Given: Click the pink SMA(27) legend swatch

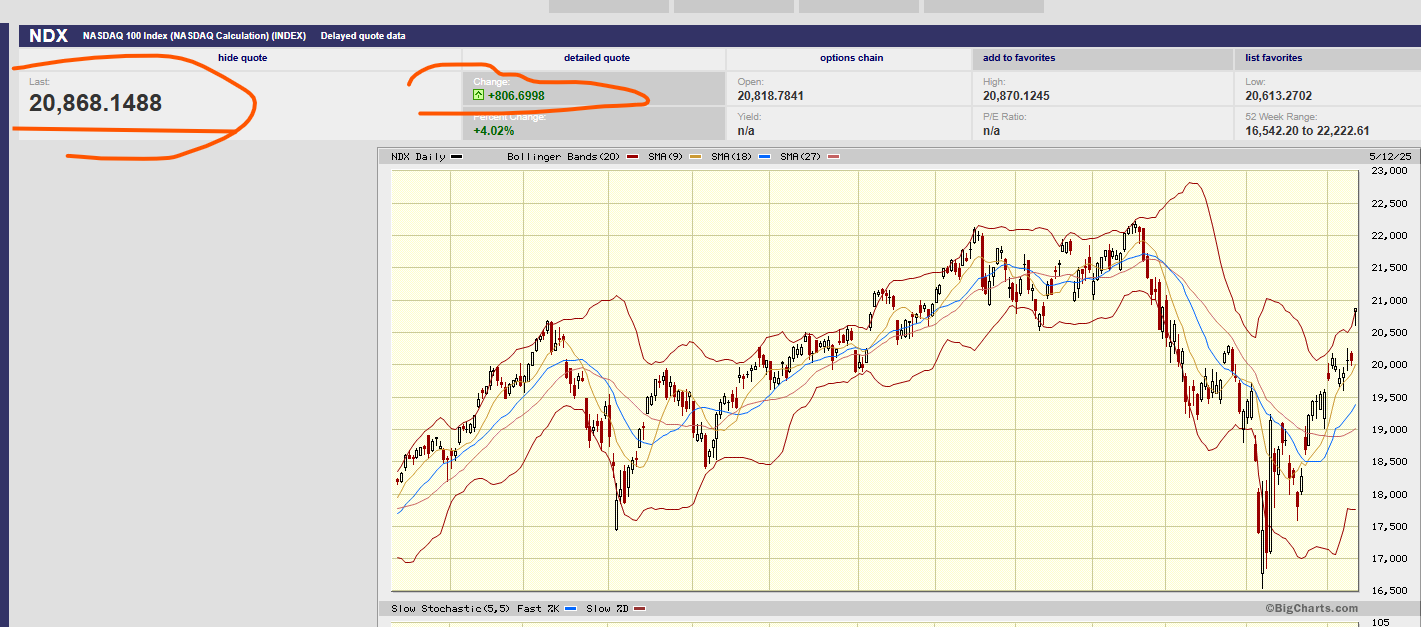Looking at the screenshot, I should point(834,157).
